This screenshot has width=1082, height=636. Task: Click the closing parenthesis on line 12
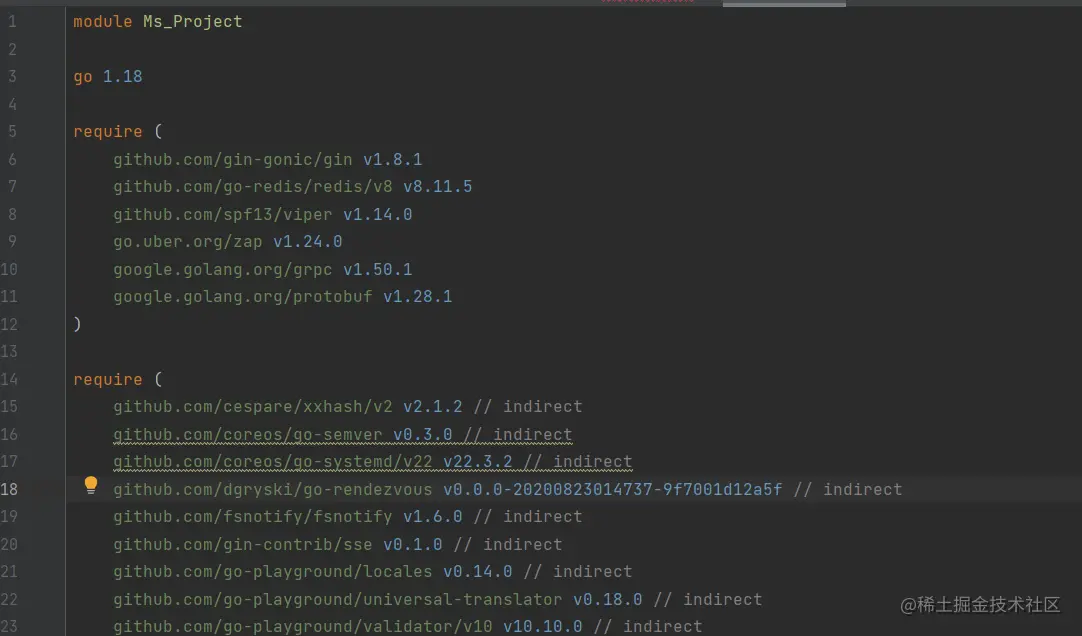(77, 324)
